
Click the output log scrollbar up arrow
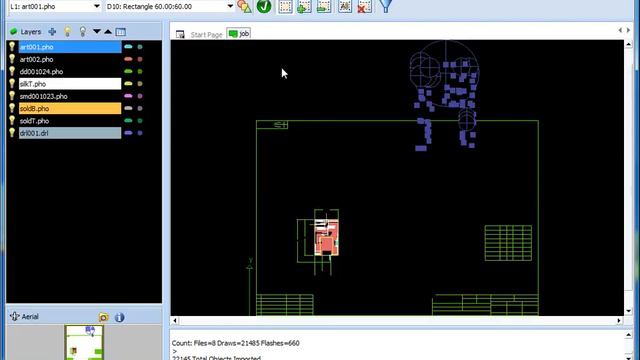[x=629, y=335]
